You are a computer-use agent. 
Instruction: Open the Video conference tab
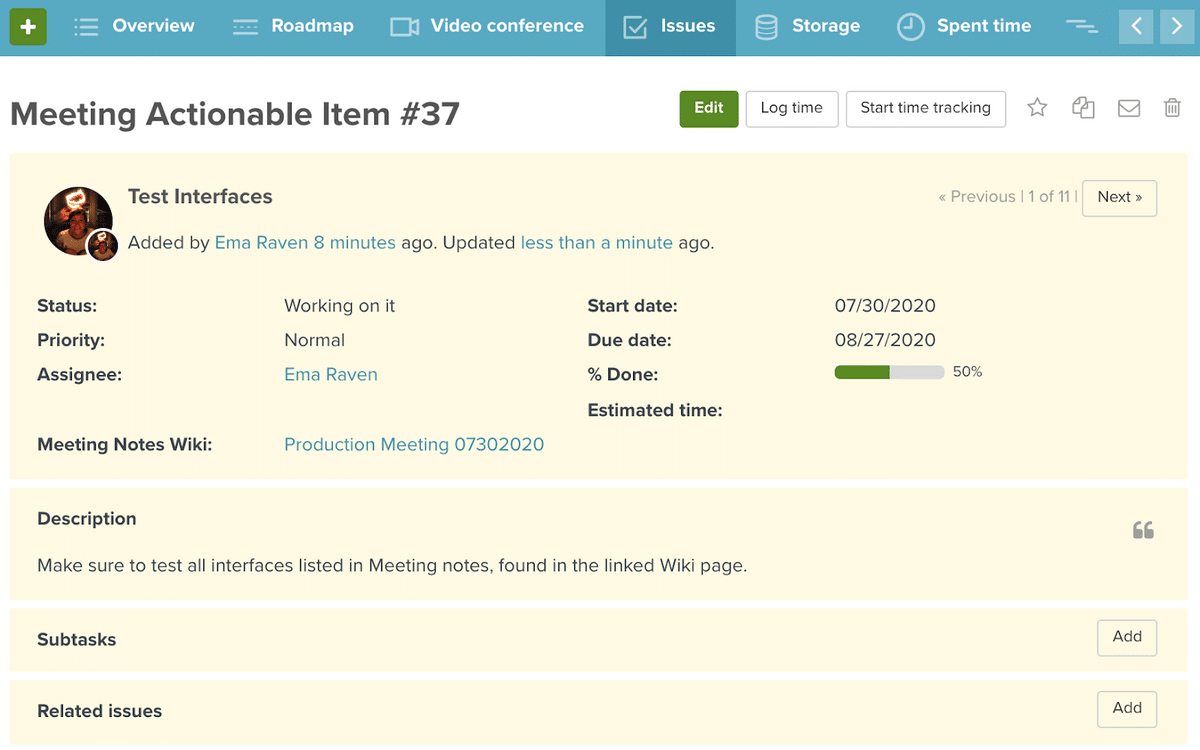click(487, 27)
